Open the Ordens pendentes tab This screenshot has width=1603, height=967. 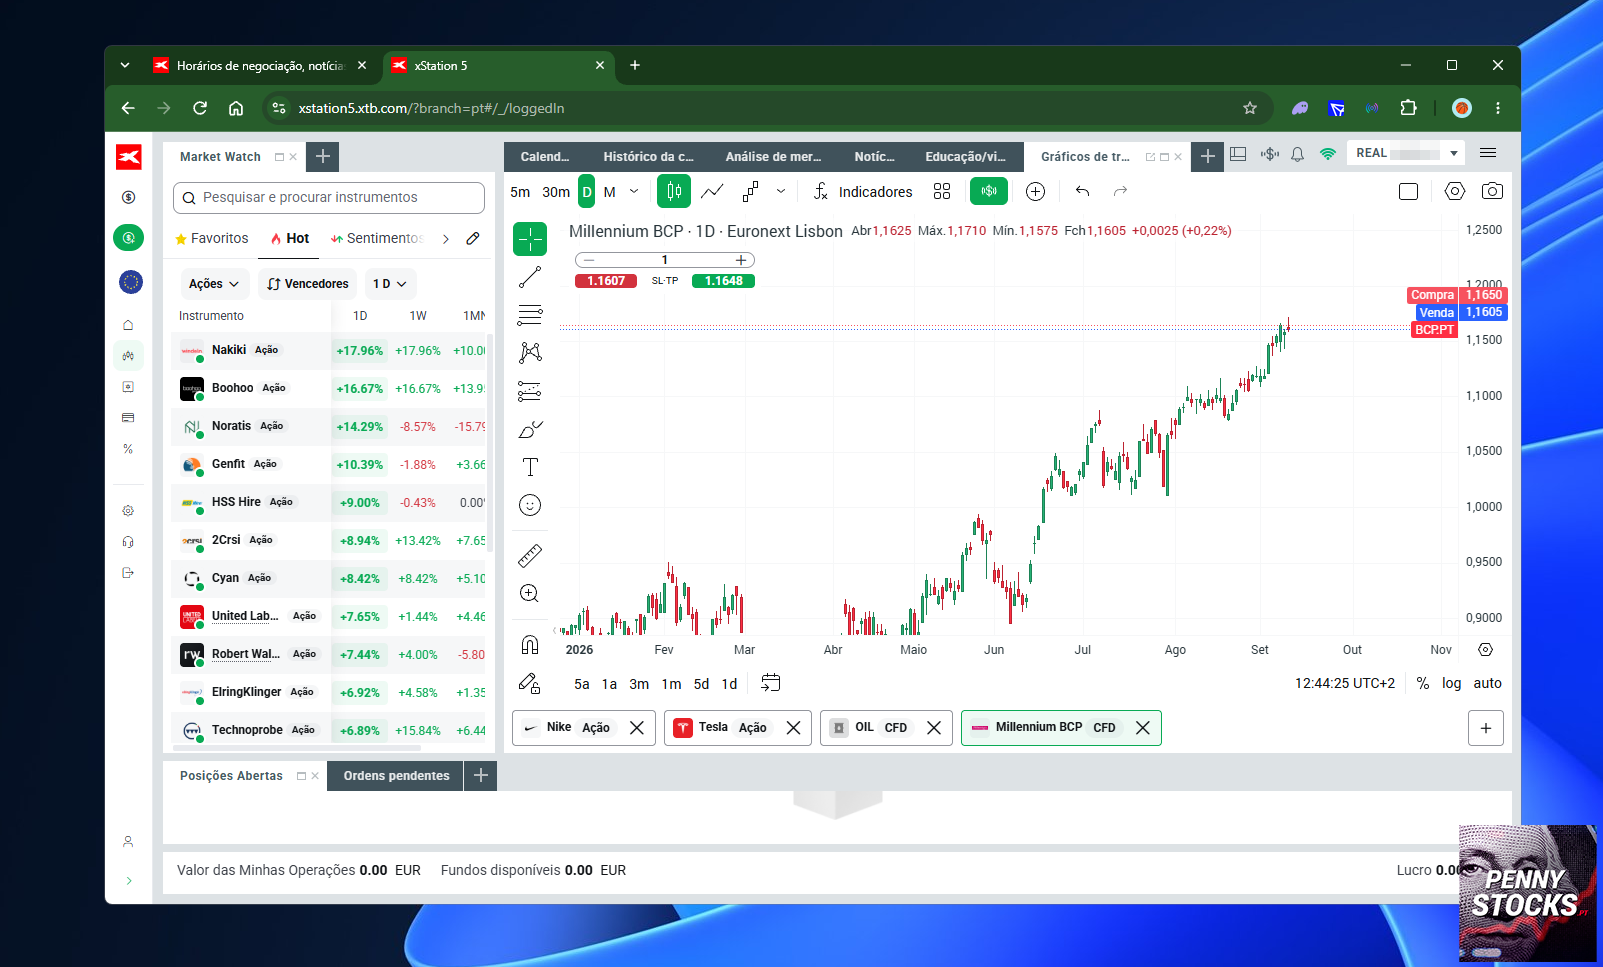click(396, 776)
